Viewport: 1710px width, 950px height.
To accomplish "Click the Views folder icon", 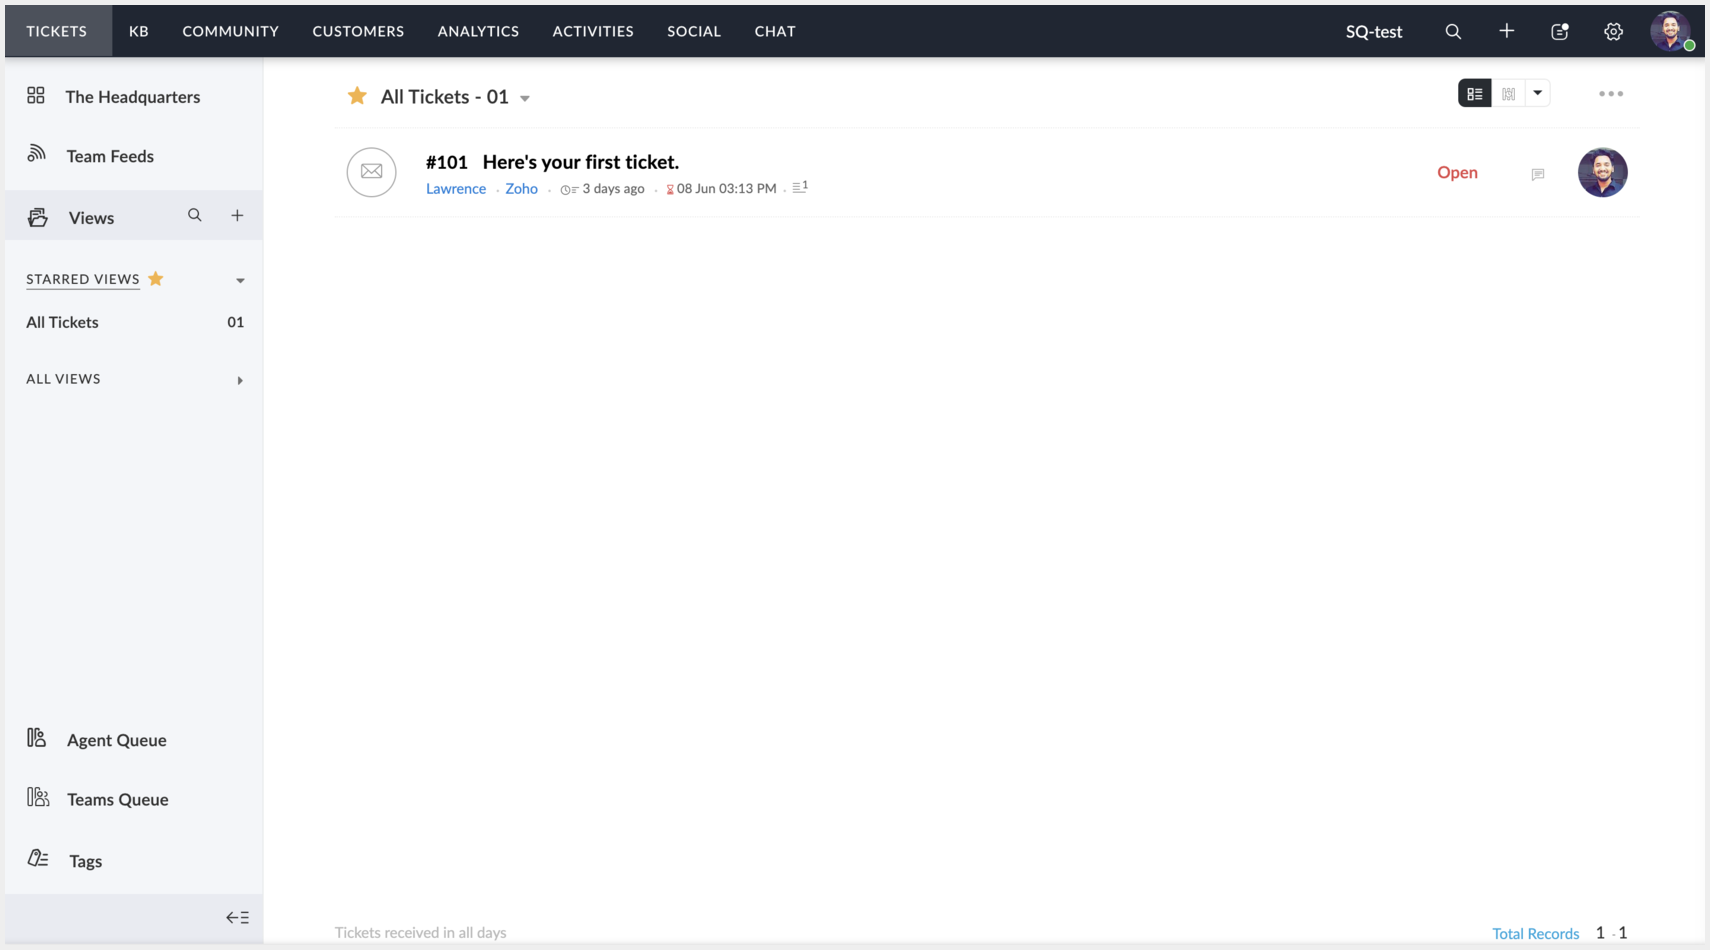I will click(38, 217).
